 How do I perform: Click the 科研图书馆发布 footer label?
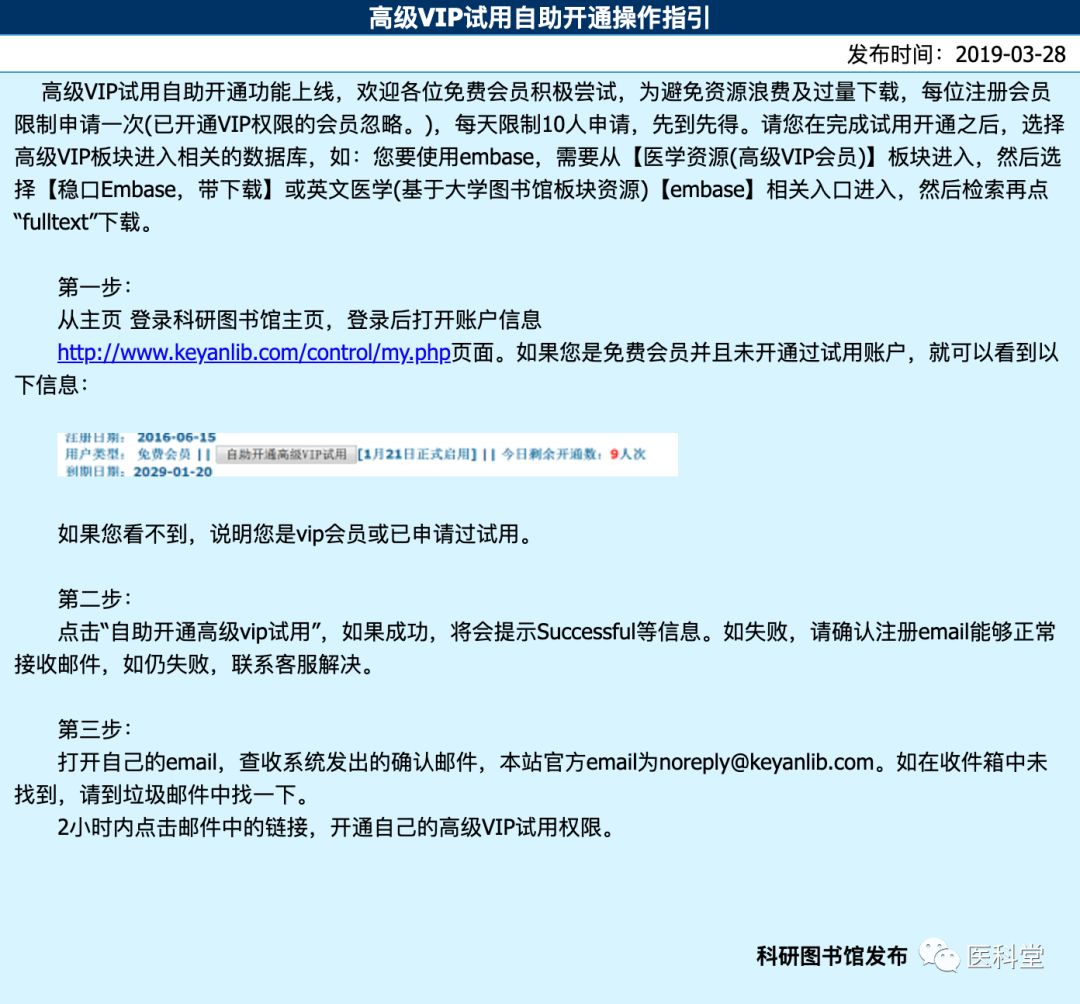click(x=828, y=955)
